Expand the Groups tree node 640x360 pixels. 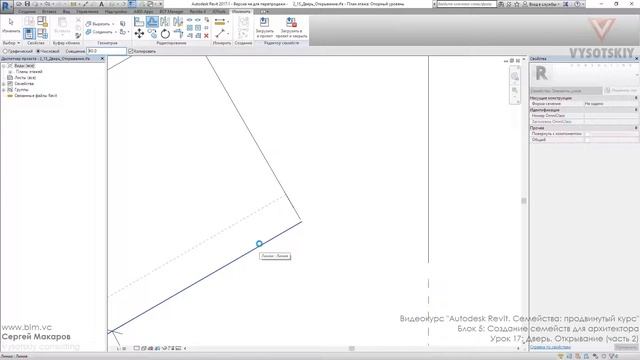4,90
